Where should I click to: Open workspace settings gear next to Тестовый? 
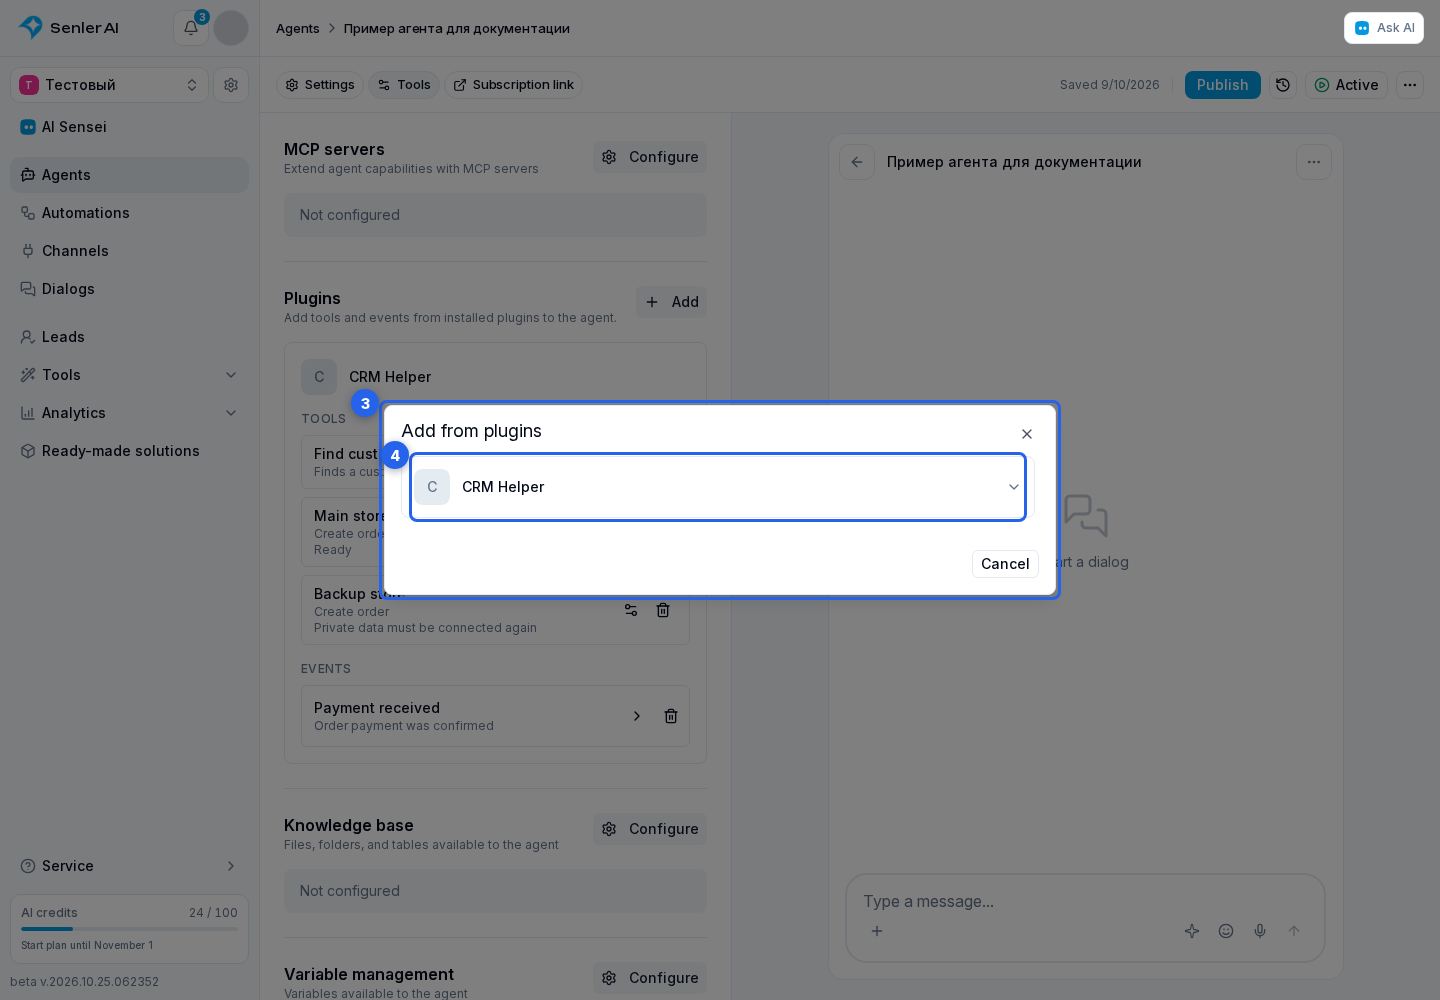231,85
